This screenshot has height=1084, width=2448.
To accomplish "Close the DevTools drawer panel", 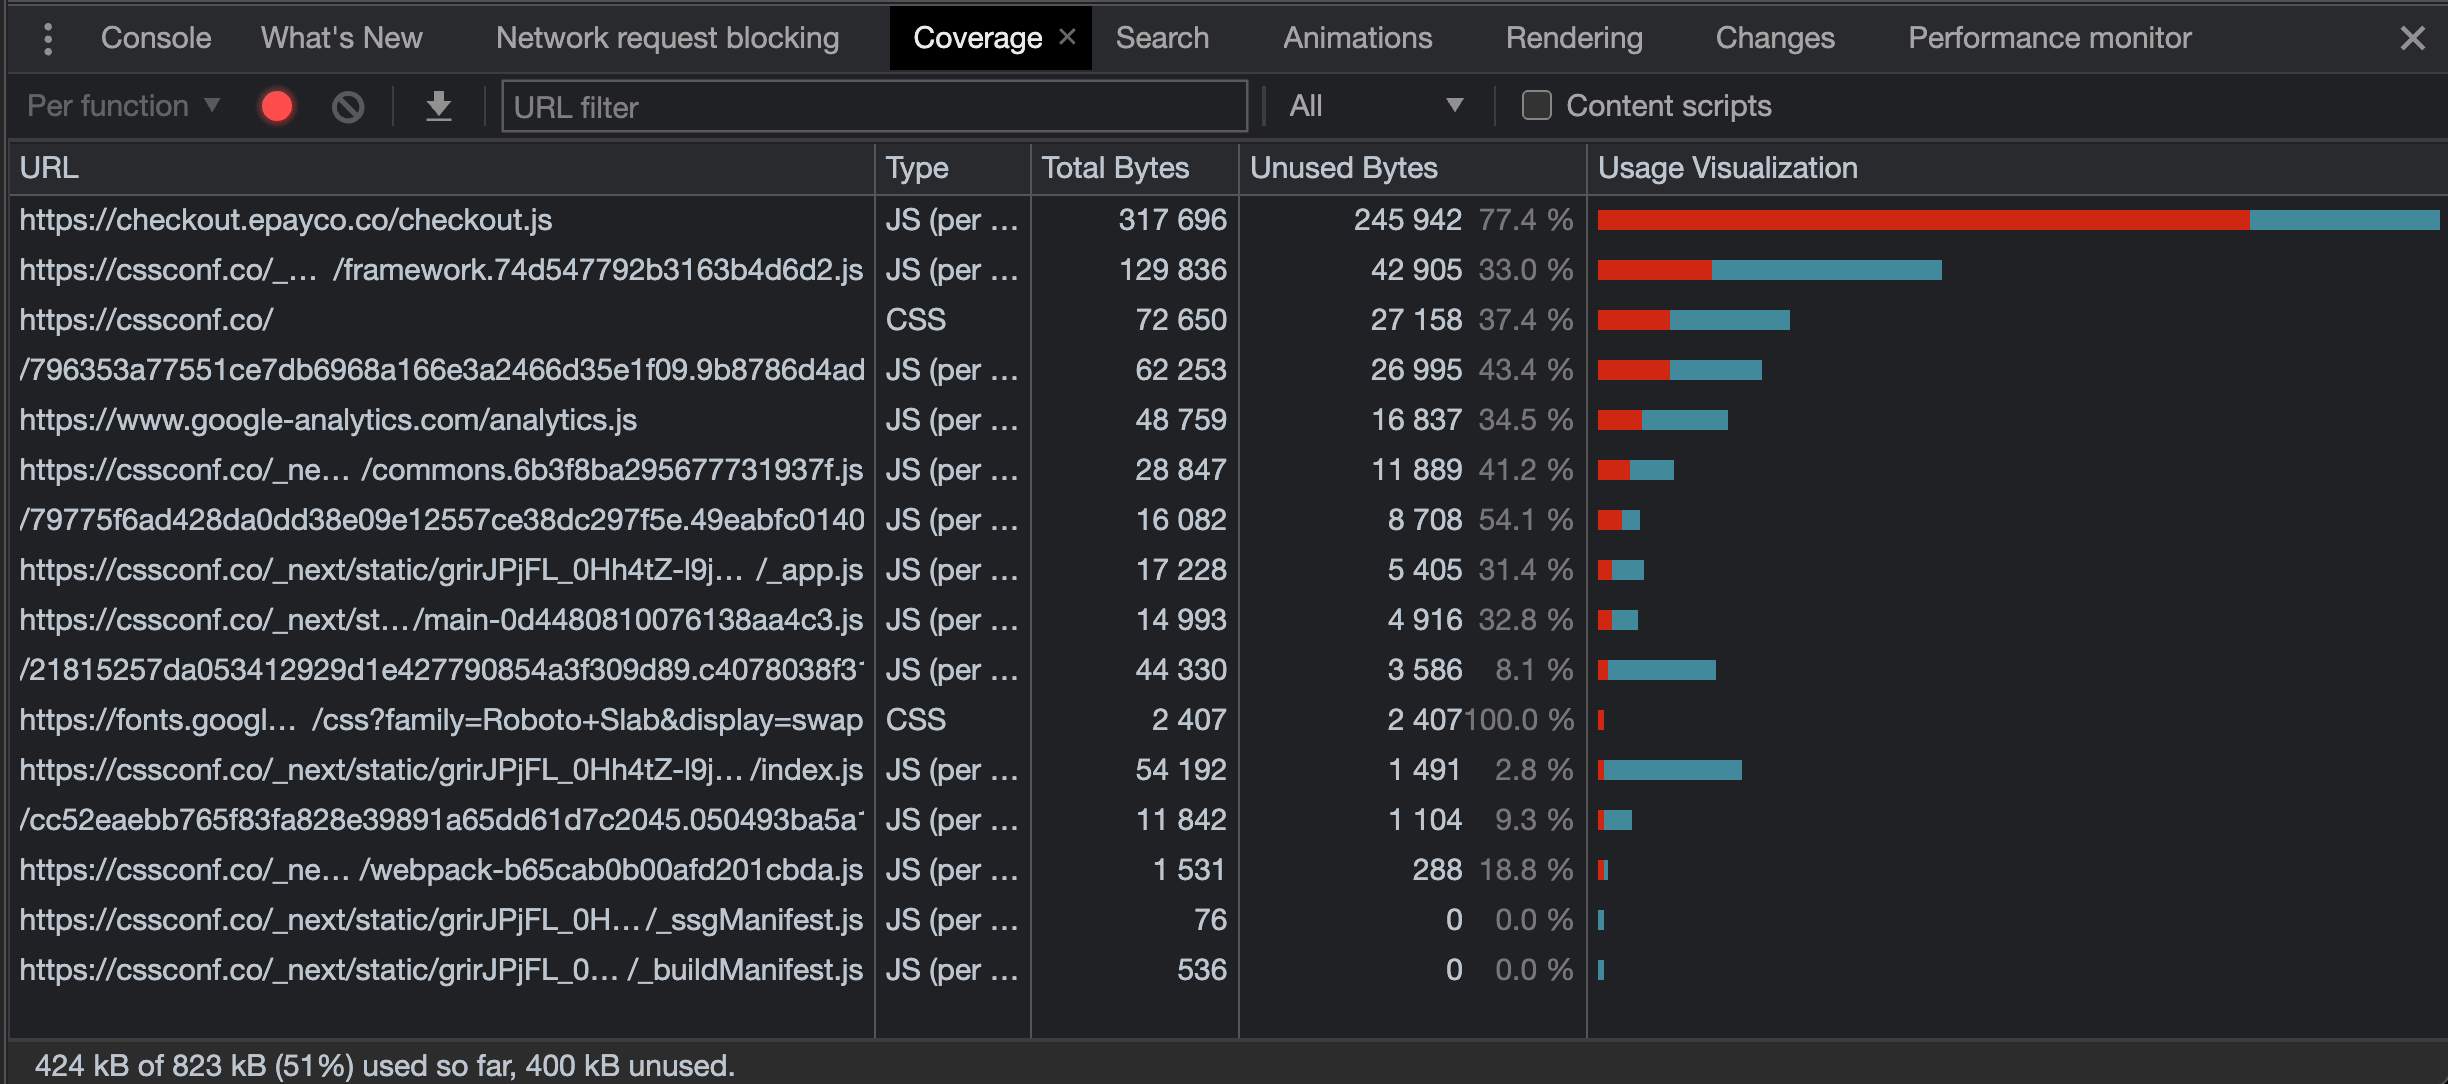I will point(2412,39).
